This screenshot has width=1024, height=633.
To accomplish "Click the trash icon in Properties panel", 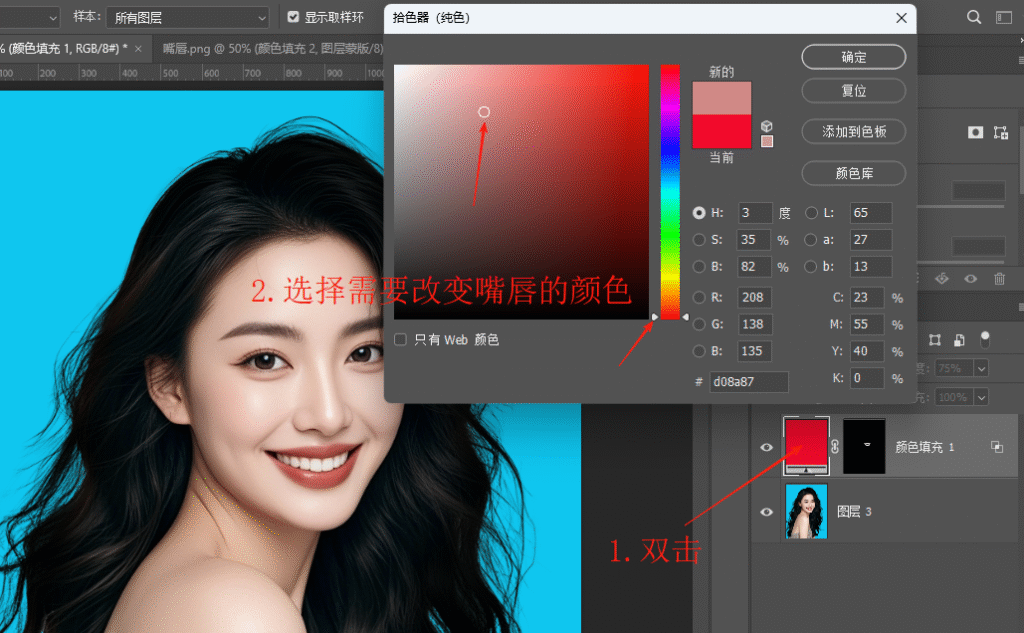I will [x=999, y=279].
